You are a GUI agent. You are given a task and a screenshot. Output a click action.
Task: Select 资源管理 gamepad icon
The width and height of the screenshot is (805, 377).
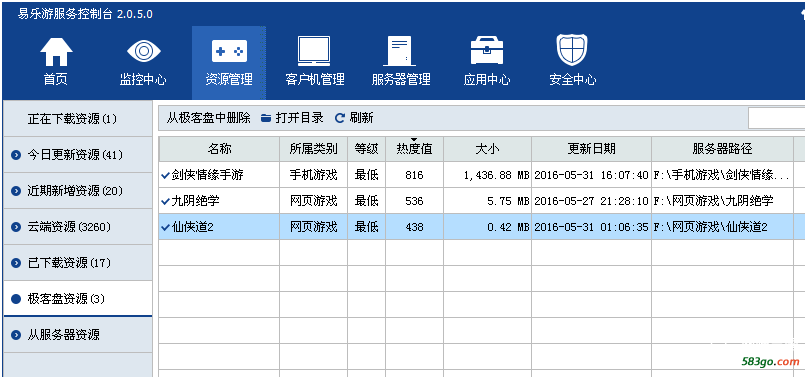point(229,51)
